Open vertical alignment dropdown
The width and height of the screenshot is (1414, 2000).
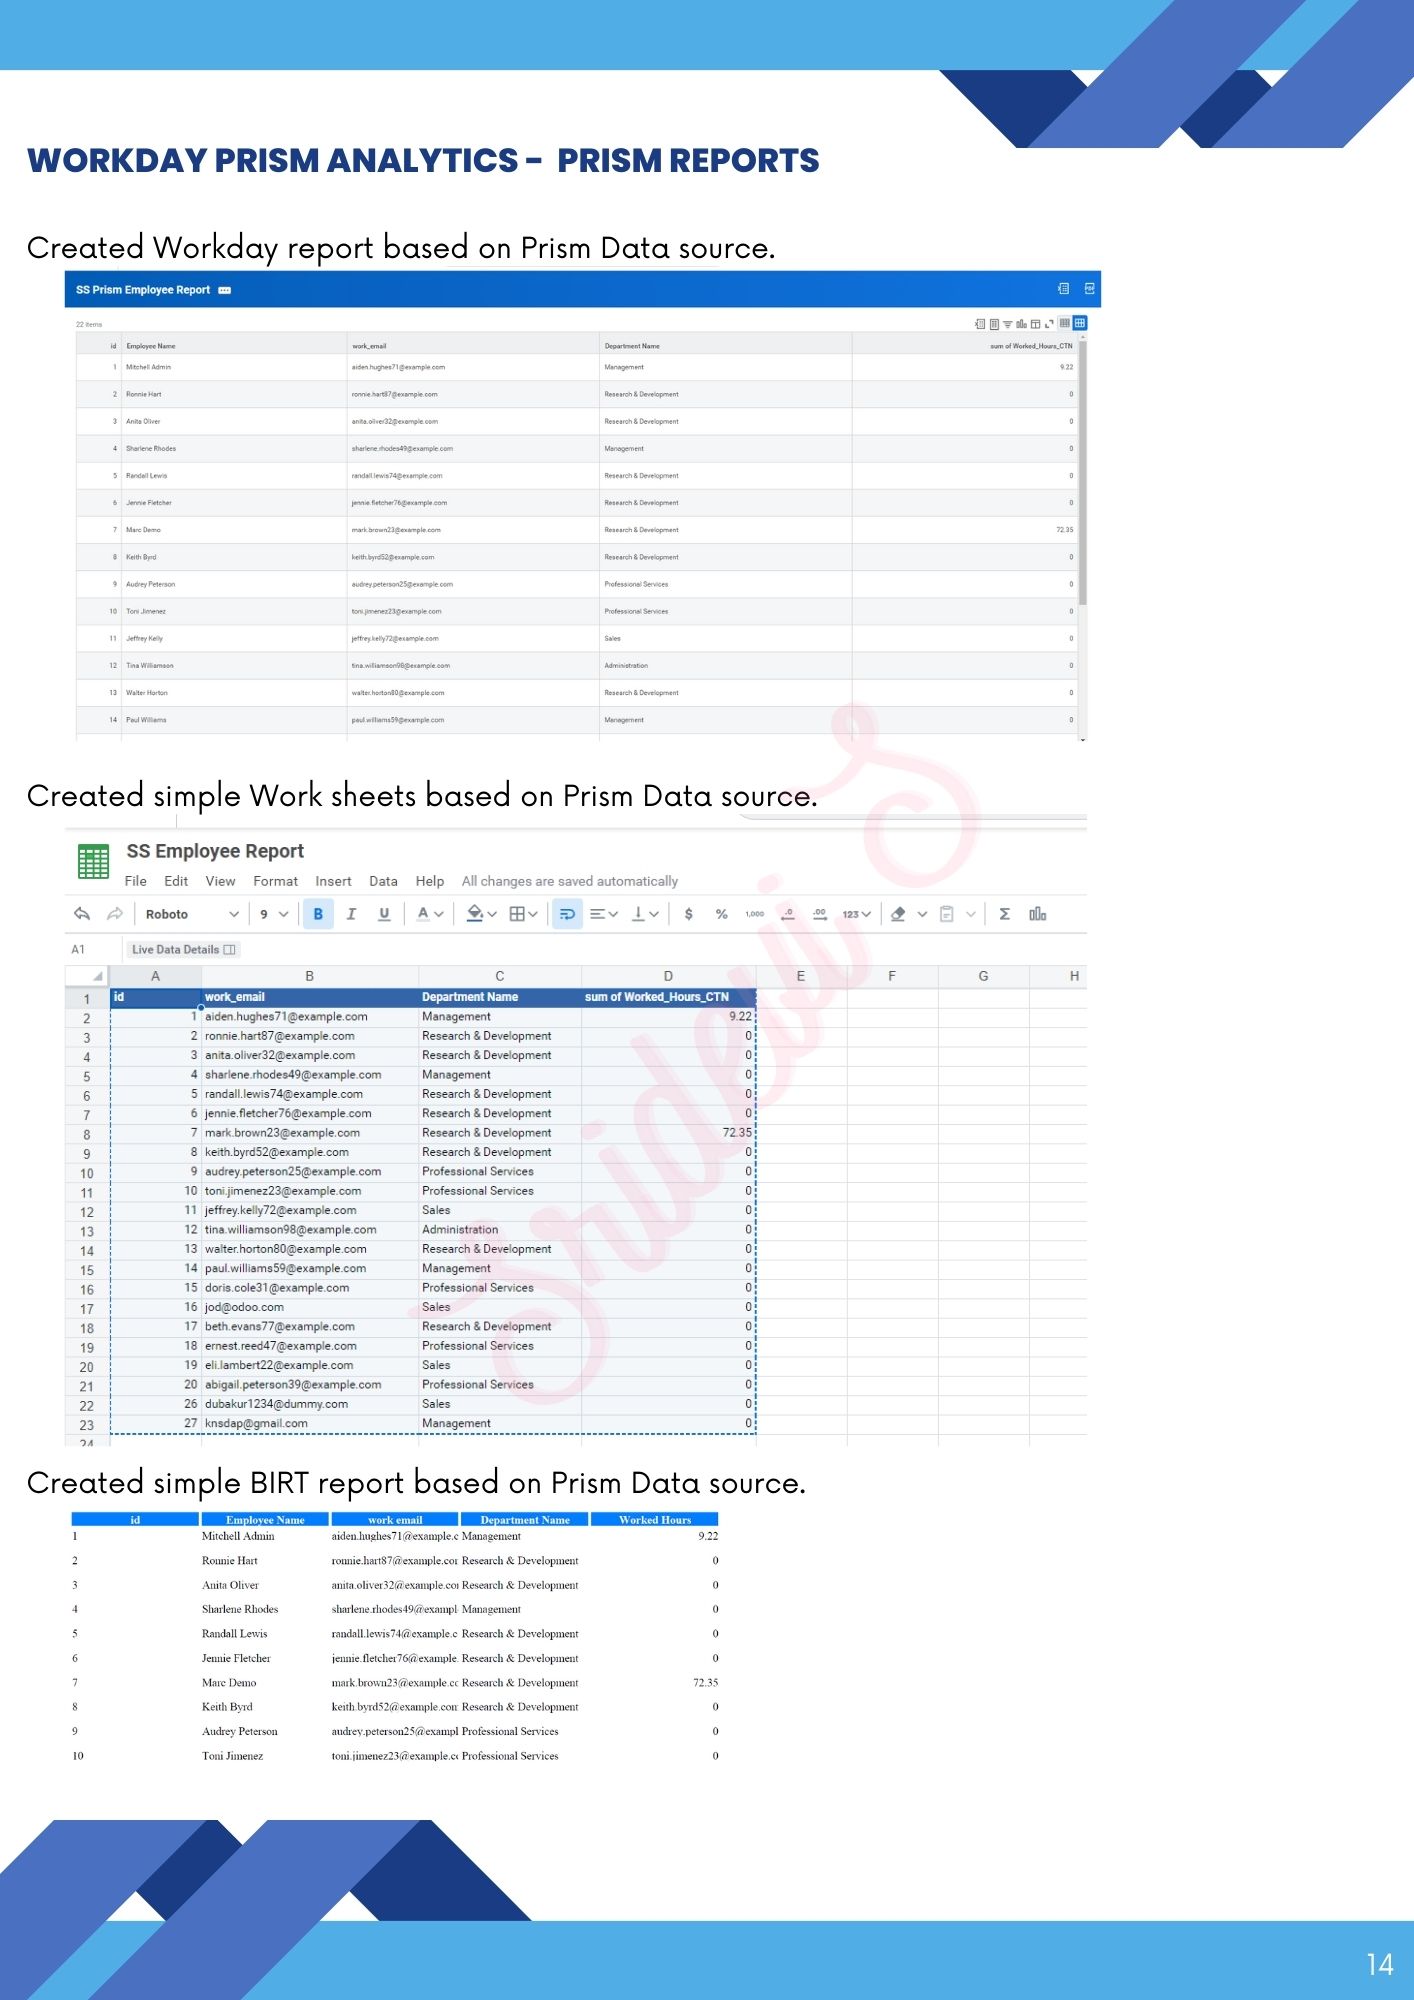tap(645, 914)
